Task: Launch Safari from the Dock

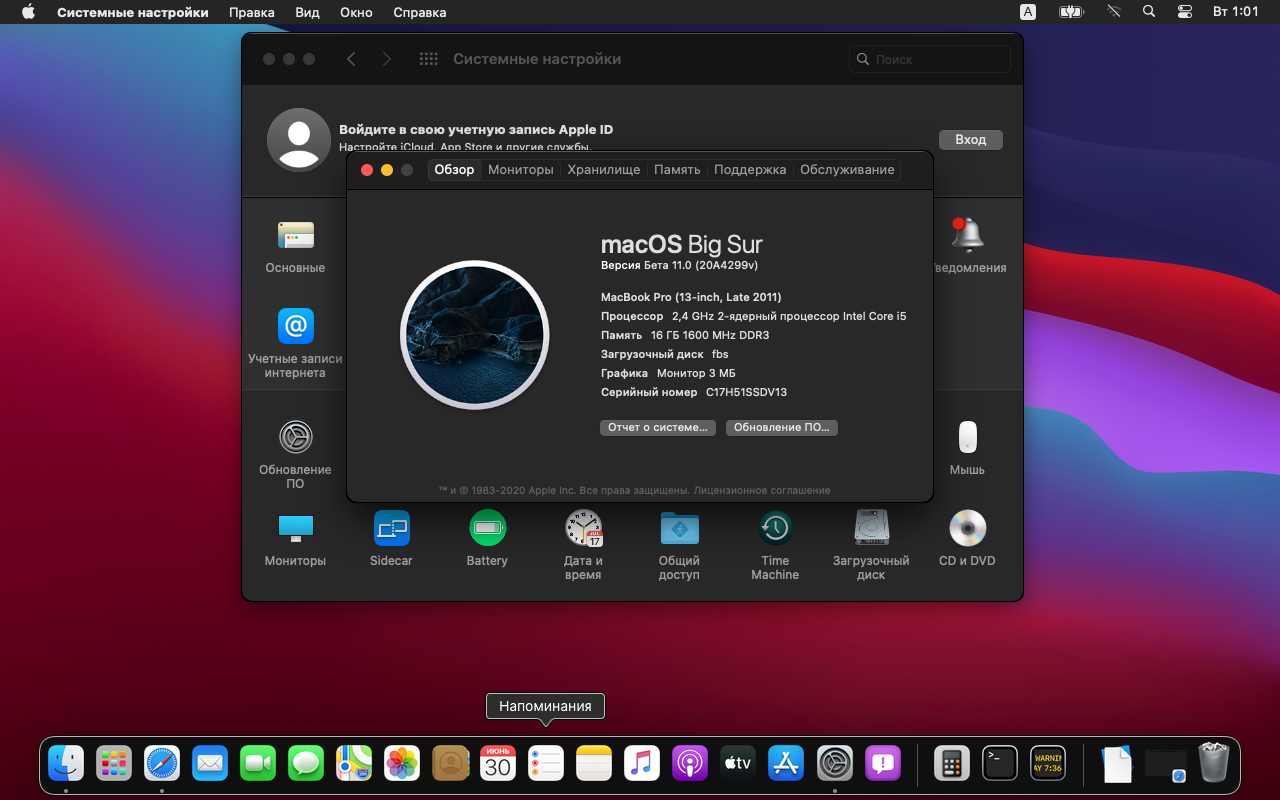Action: coord(162,764)
